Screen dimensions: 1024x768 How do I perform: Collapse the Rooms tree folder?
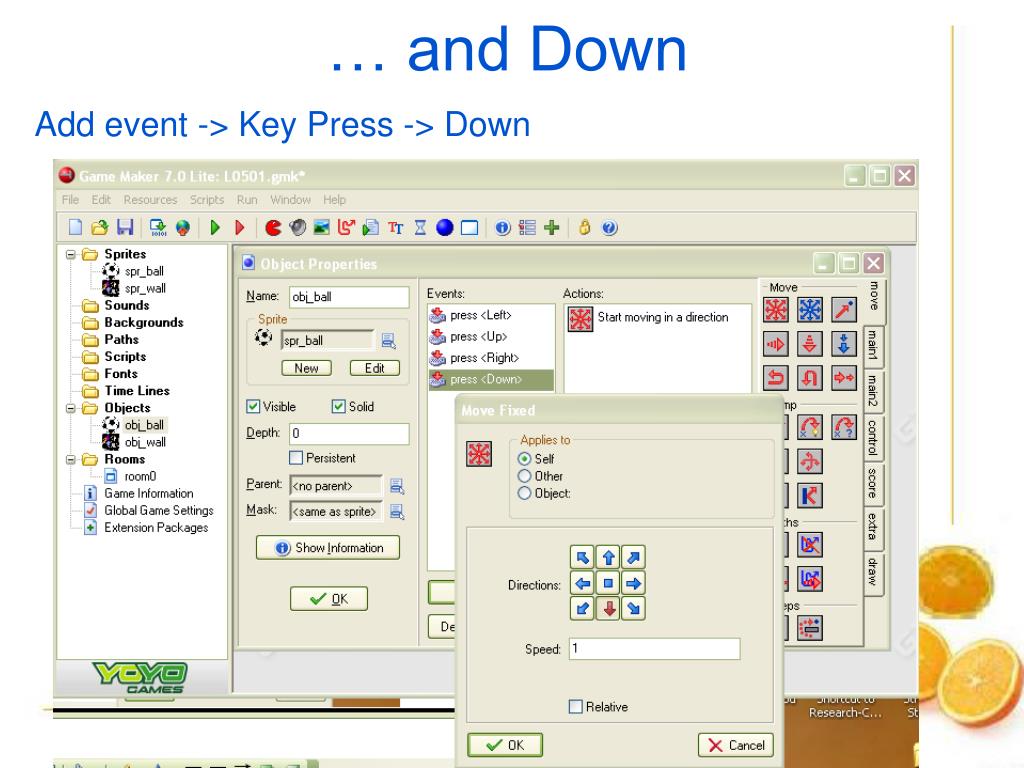[x=71, y=459]
